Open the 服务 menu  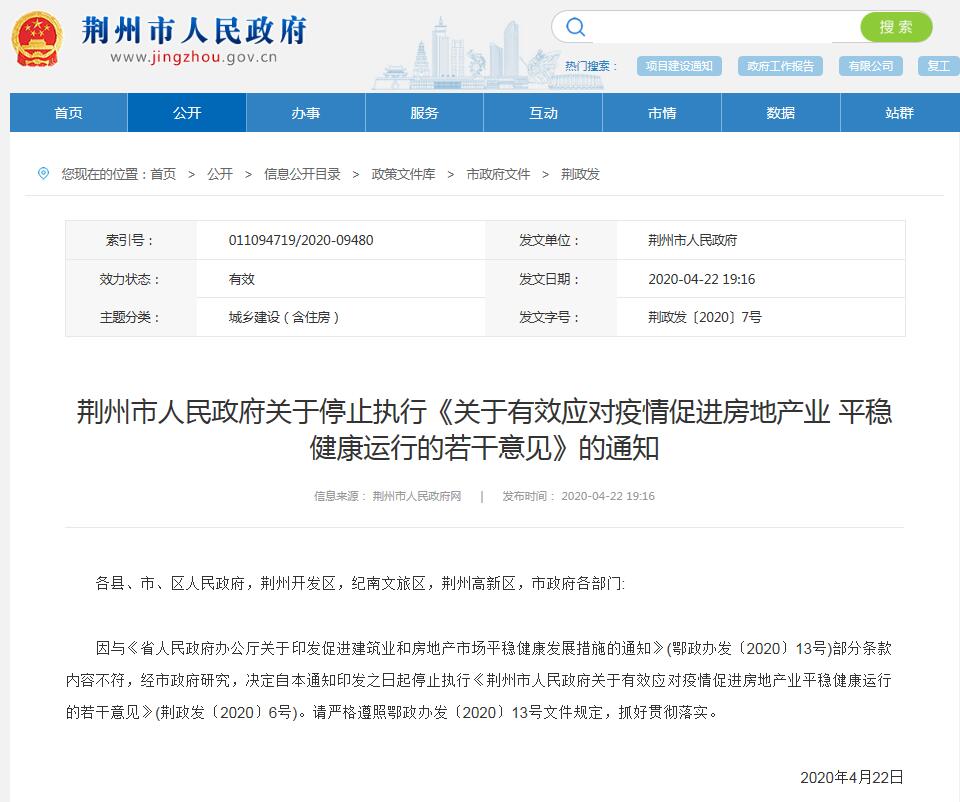coord(423,113)
